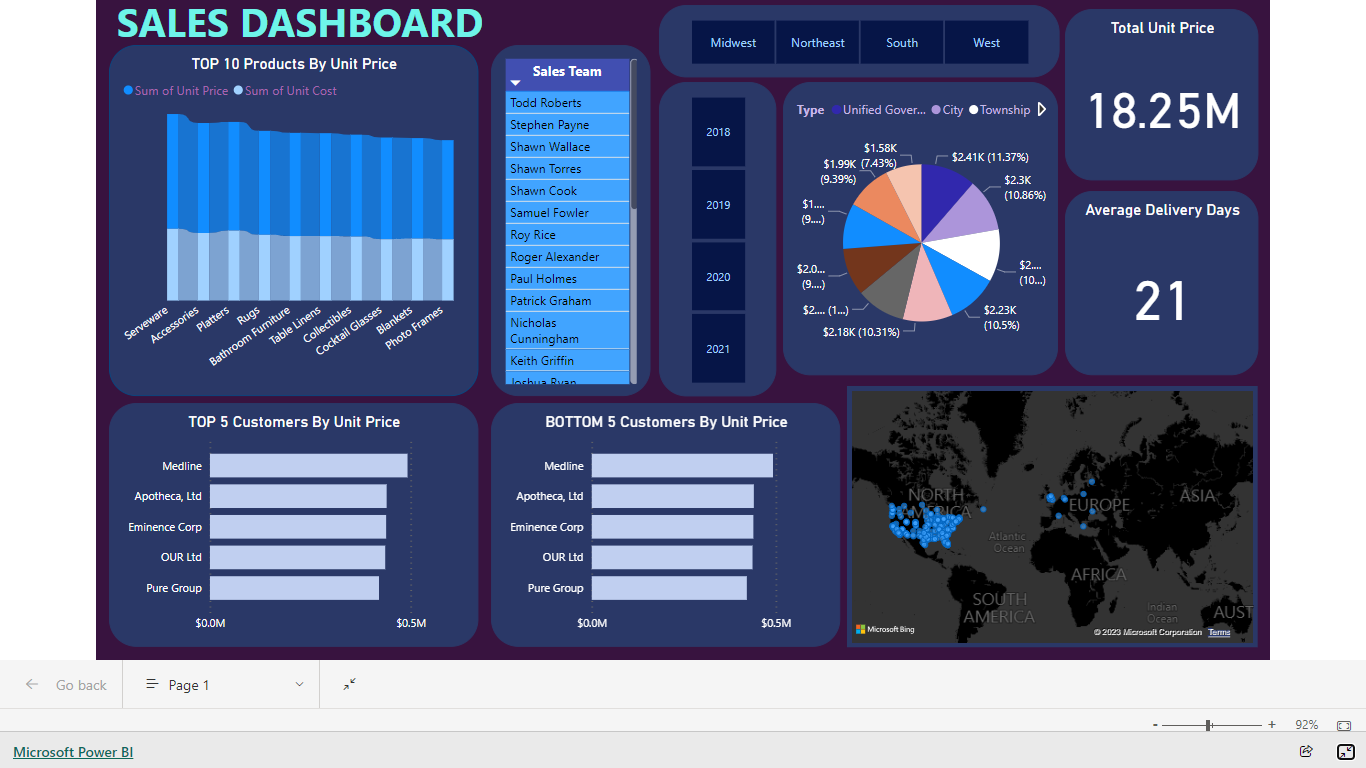Click the zoom level slider handle
Screen dimensions: 1366x768
tap(1209, 724)
